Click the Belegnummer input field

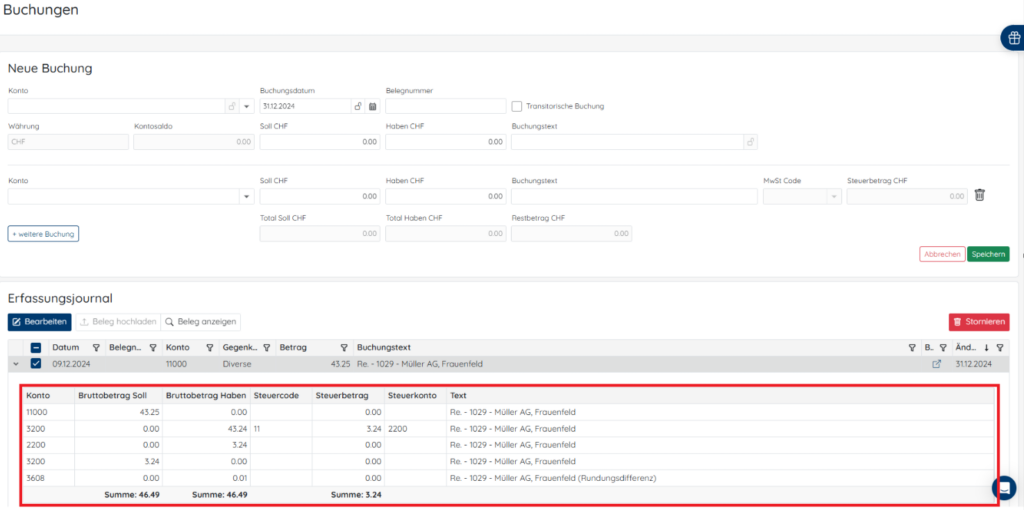pos(446,106)
